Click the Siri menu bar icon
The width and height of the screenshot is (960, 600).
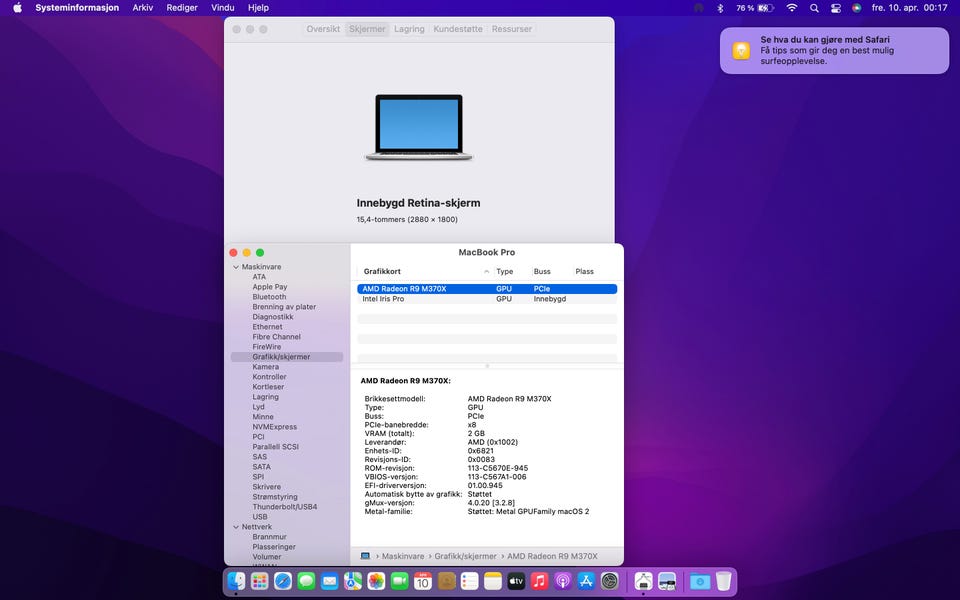857,8
